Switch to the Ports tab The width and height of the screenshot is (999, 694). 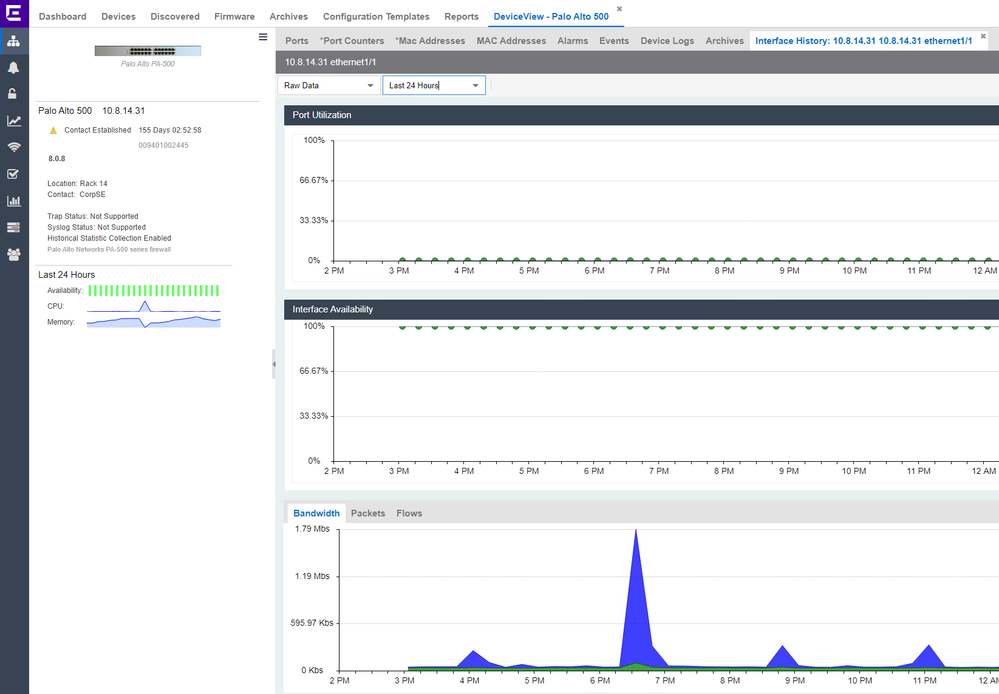297,41
